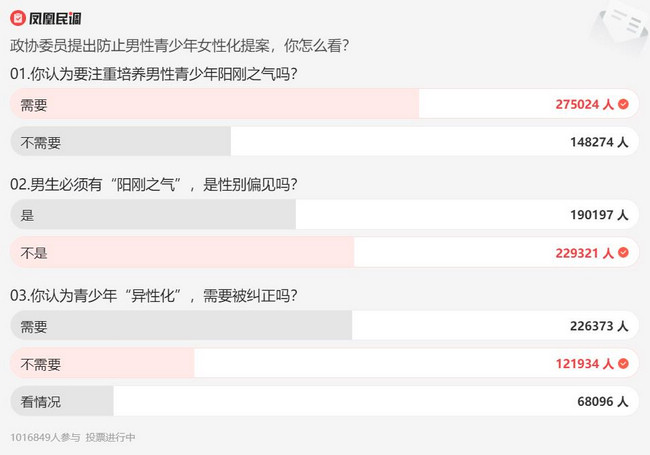This screenshot has width=650, height=455.
Task: Click the 148274 人 vote count
Action: [599, 142]
